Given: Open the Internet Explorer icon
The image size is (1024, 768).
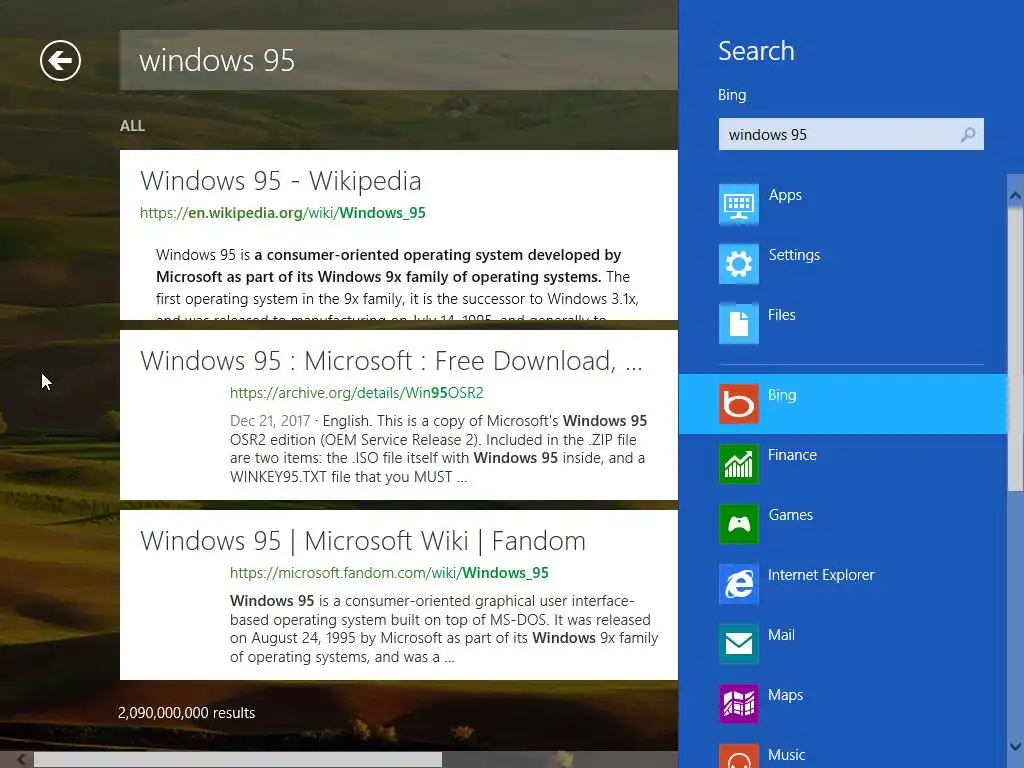Looking at the screenshot, I should tap(739, 584).
